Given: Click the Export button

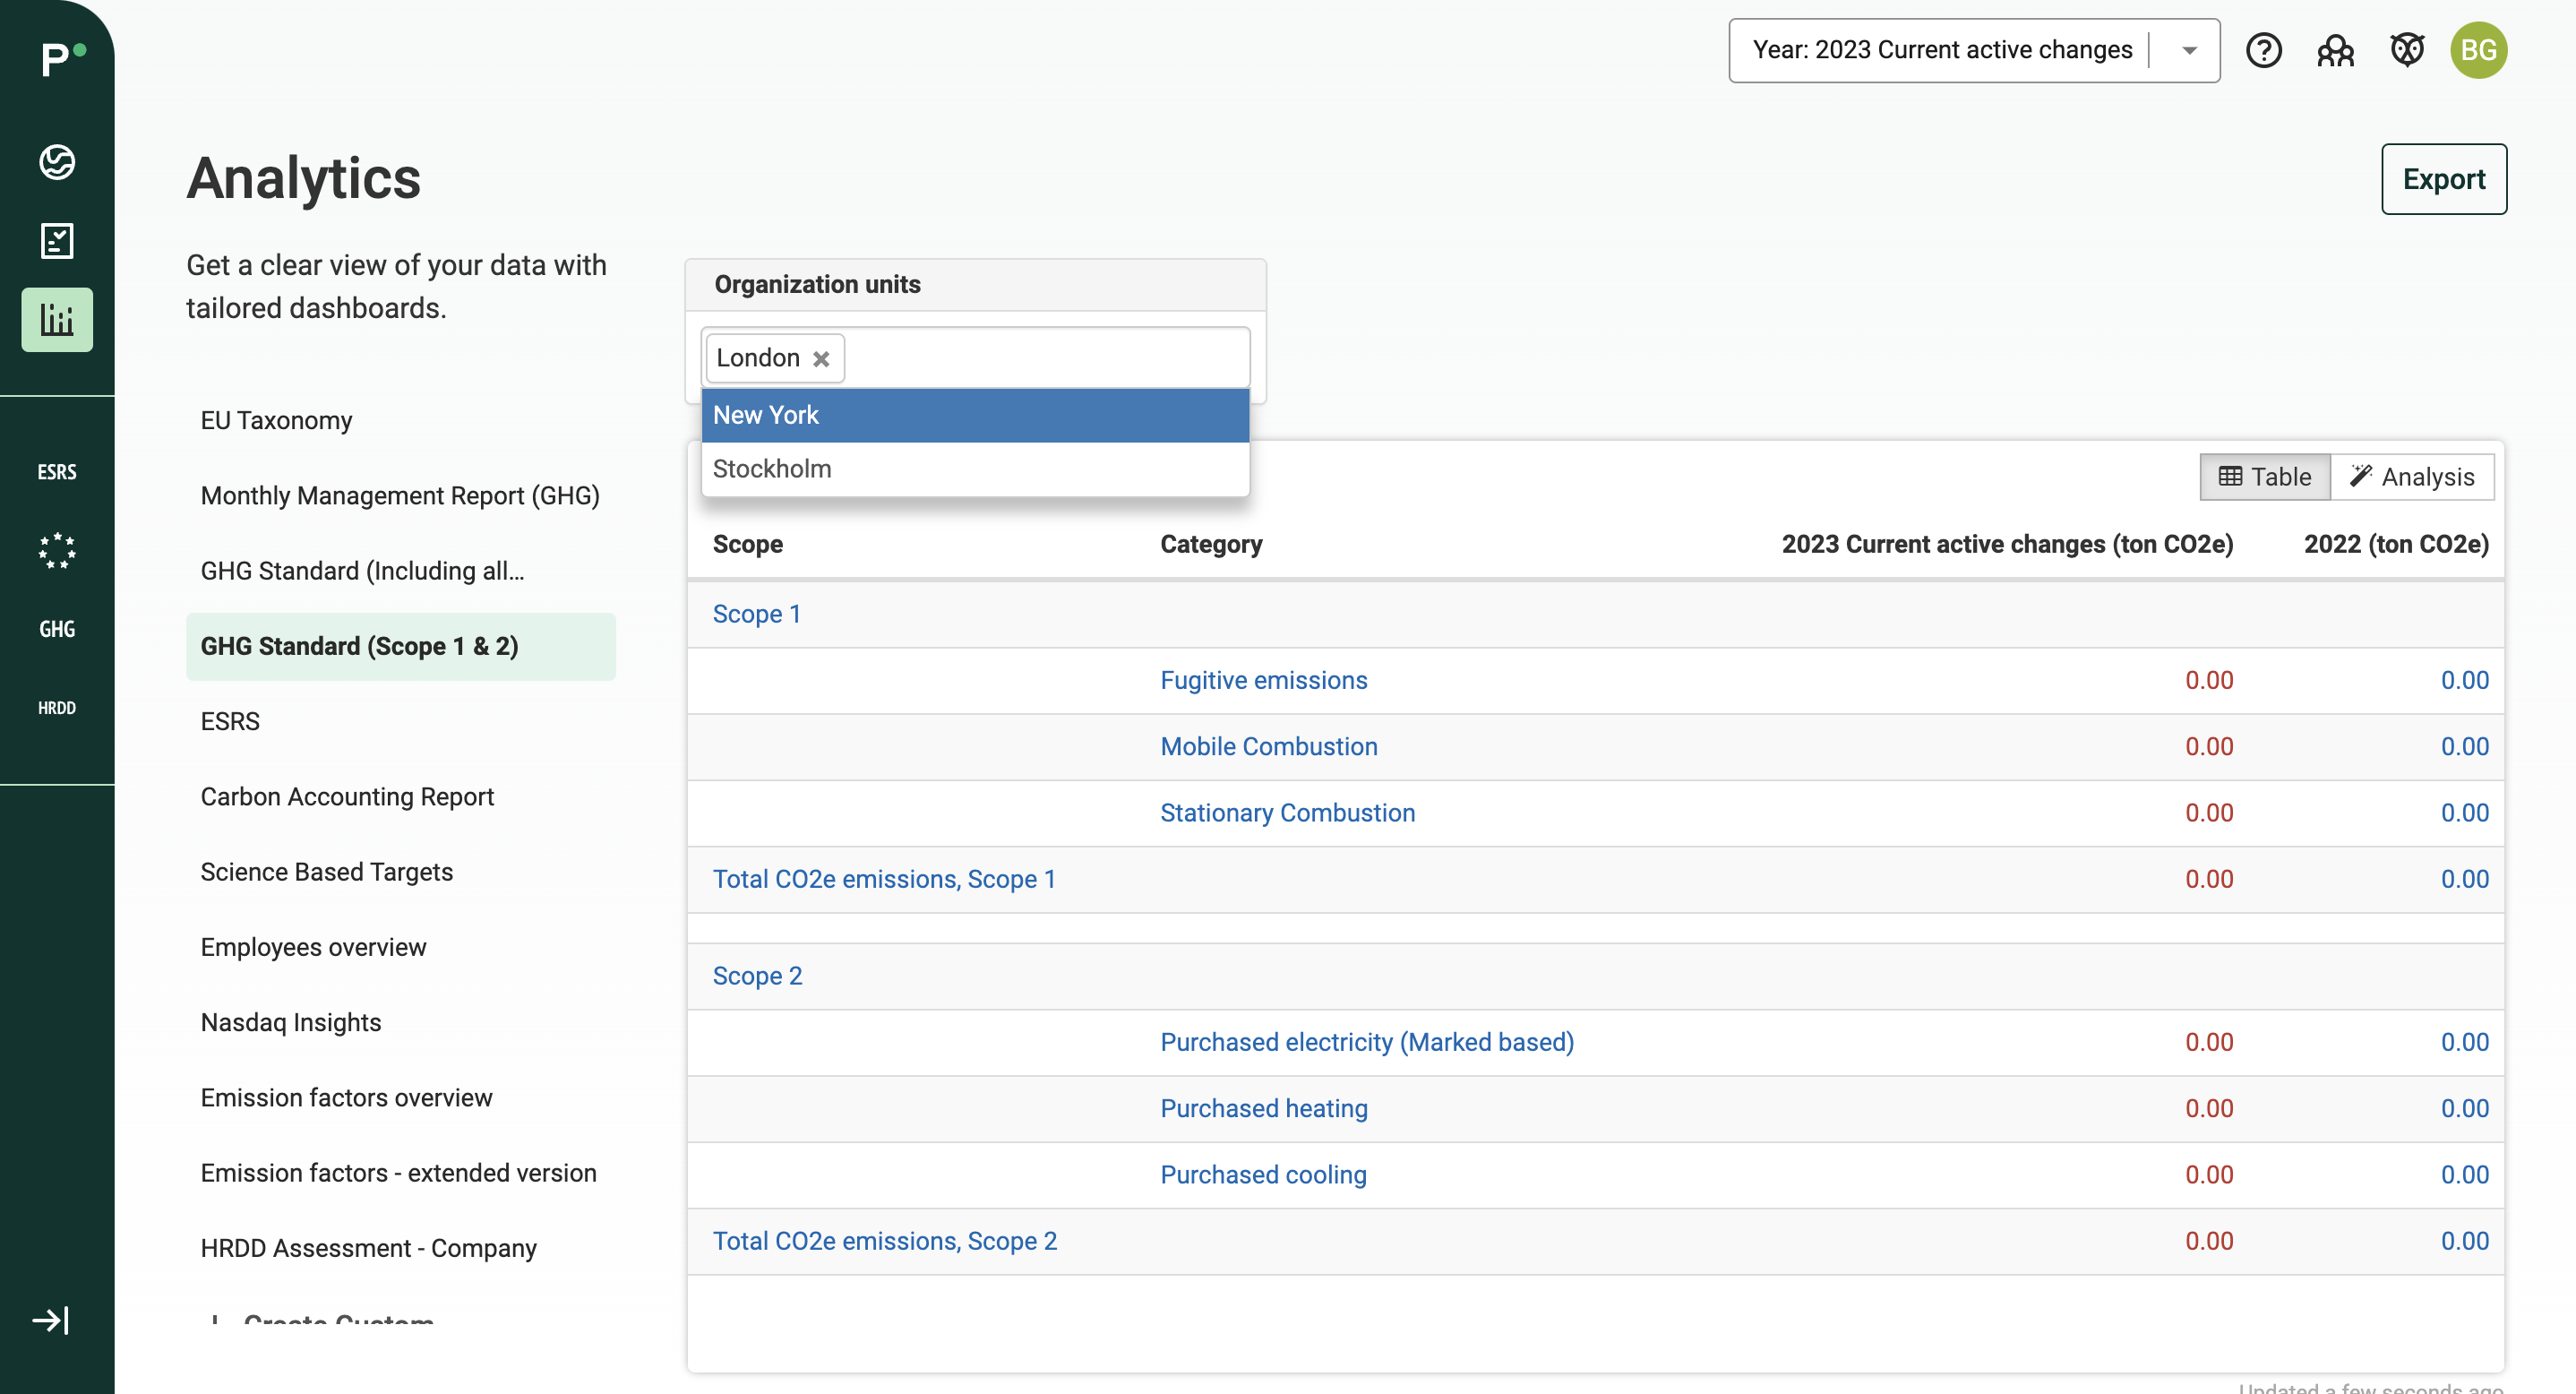Looking at the screenshot, I should coord(2443,179).
